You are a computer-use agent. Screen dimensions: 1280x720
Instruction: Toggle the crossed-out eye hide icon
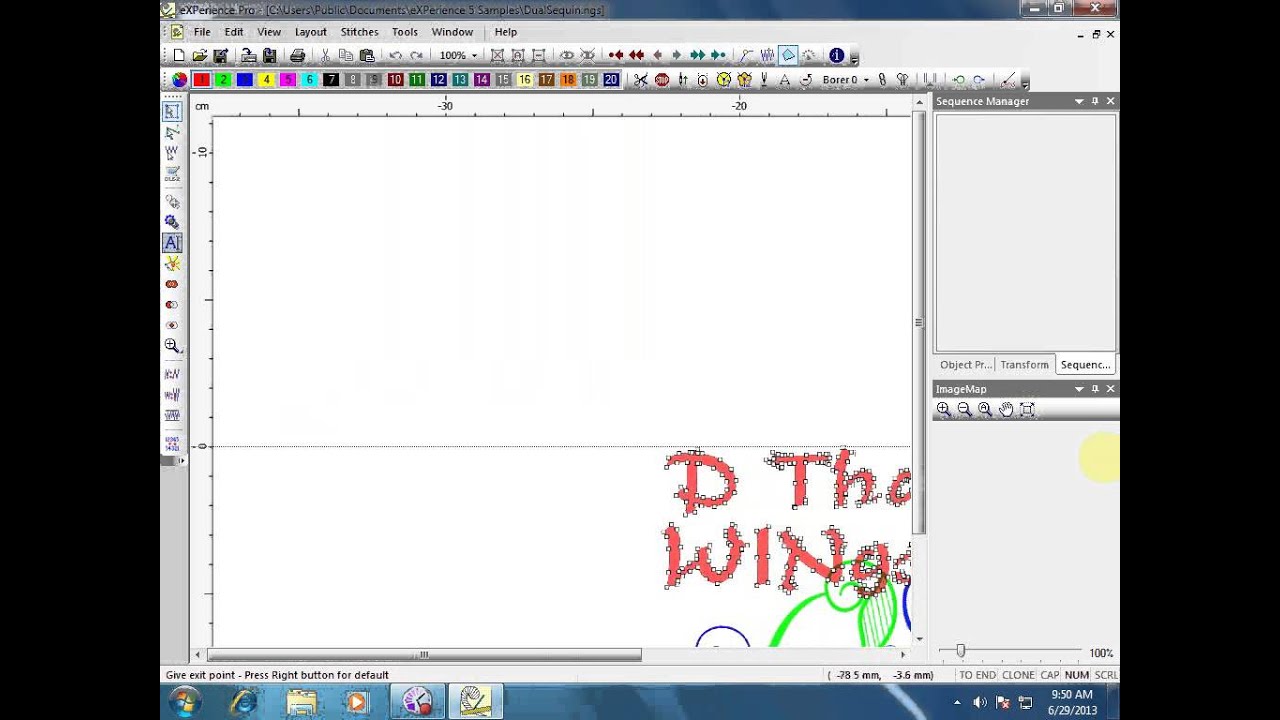(587, 56)
